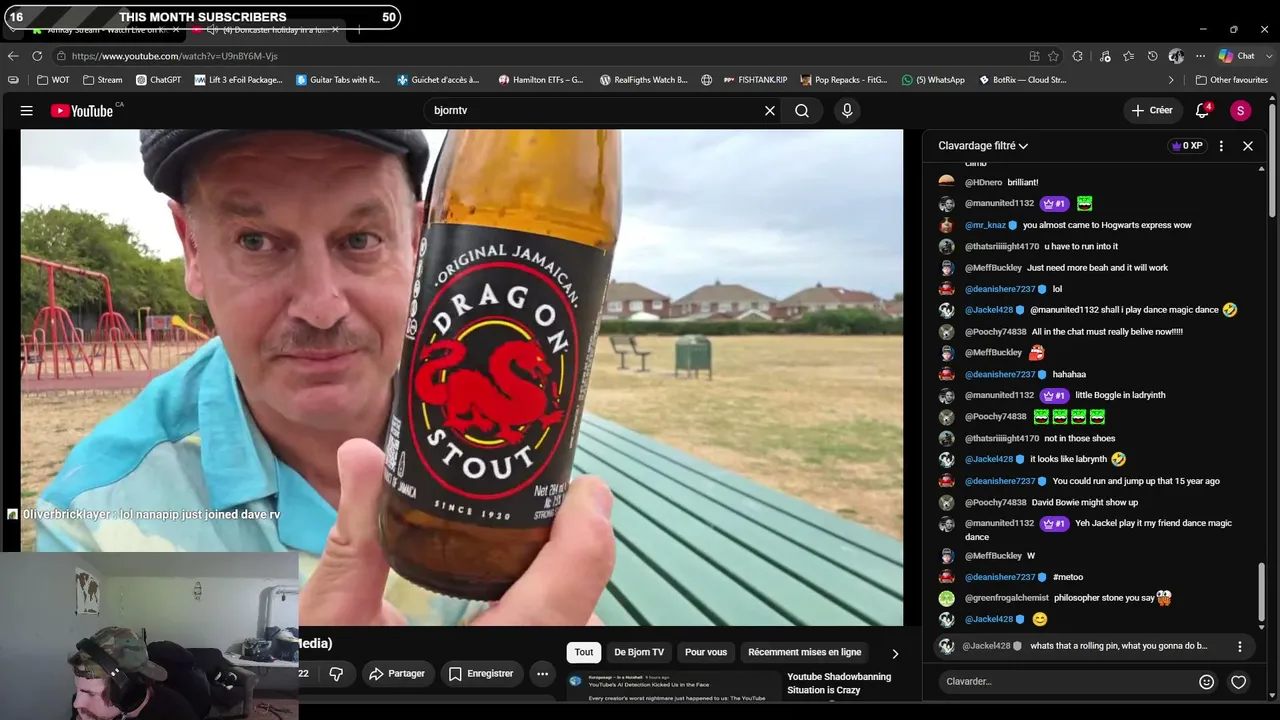The height and width of the screenshot is (720, 1280).
Task: Open Youtube Shadowbanning Situation is Crazy video
Action: pyautogui.click(x=839, y=683)
